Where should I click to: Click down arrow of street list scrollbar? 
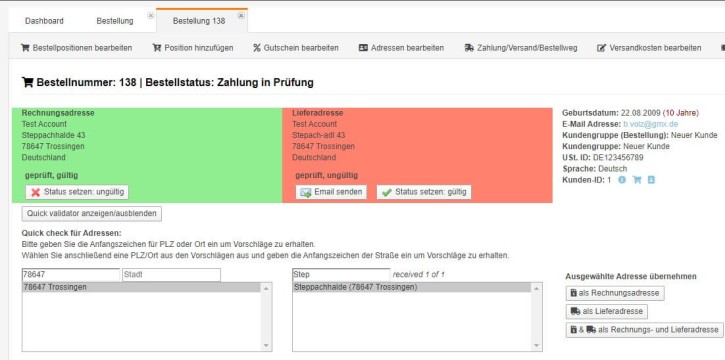tap(536, 345)
